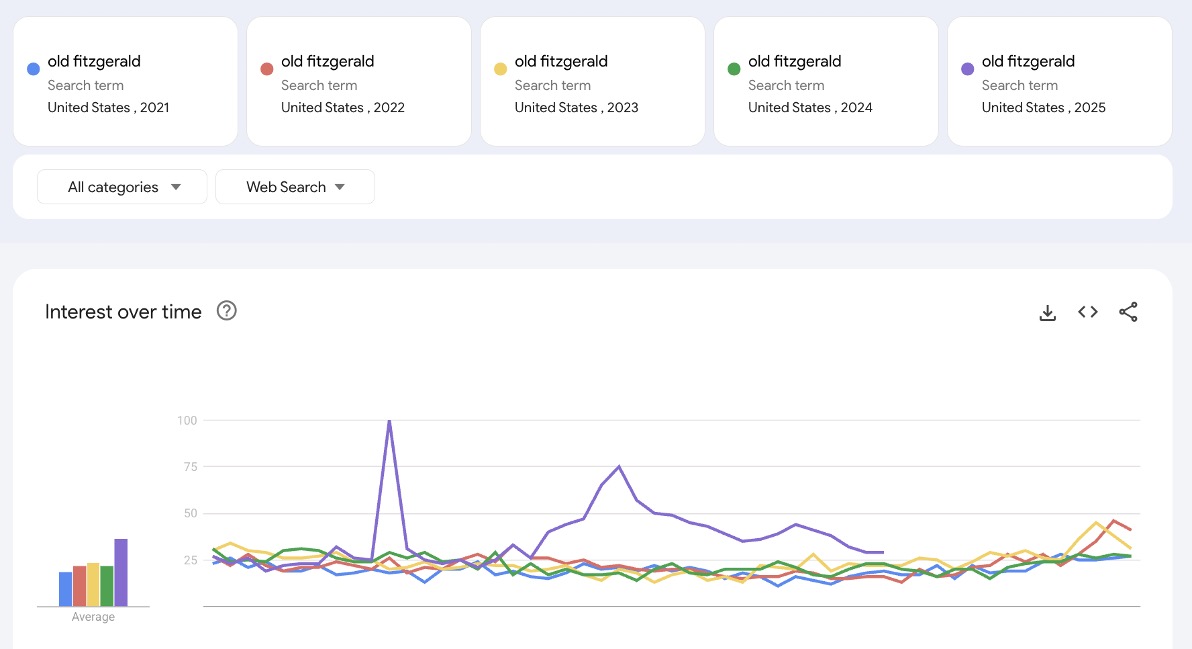Select the 2021 old fitzgerald search term card

(x=125, y=82)
